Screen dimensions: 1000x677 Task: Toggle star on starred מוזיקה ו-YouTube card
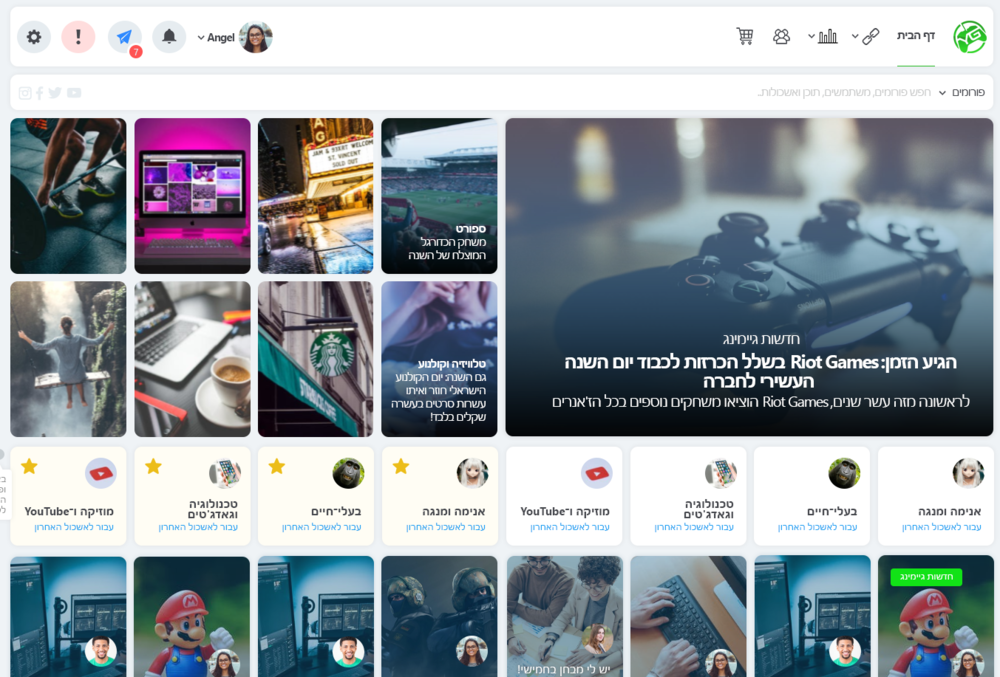click(29, 466)
